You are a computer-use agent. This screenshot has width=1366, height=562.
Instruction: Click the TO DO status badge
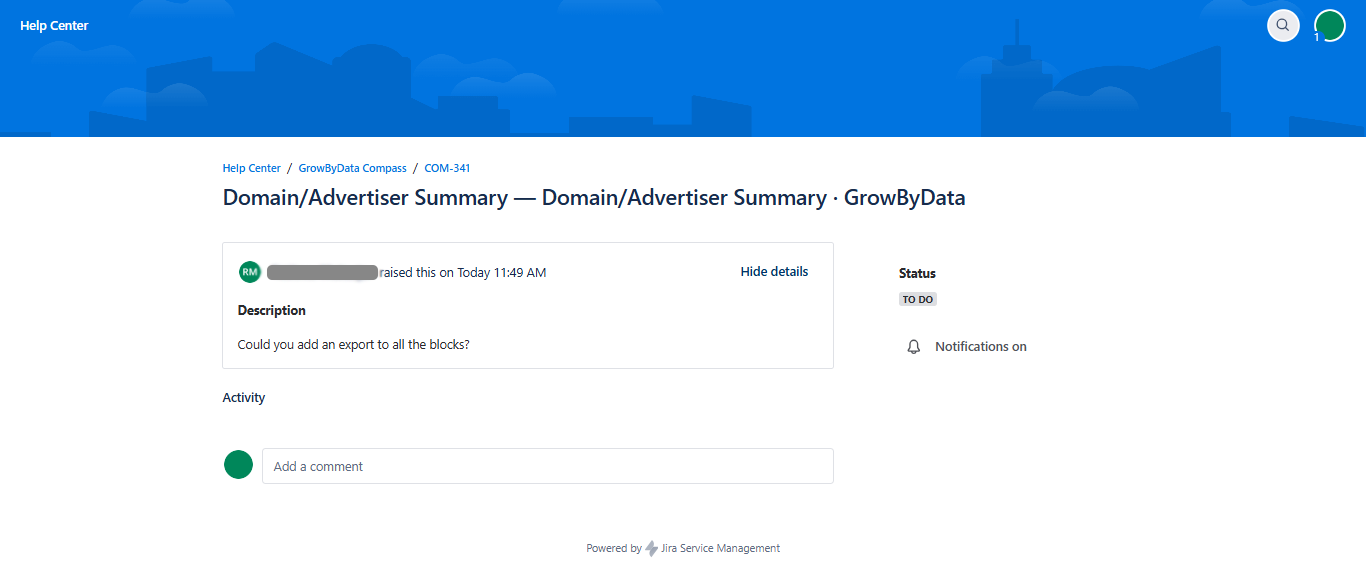918,300
